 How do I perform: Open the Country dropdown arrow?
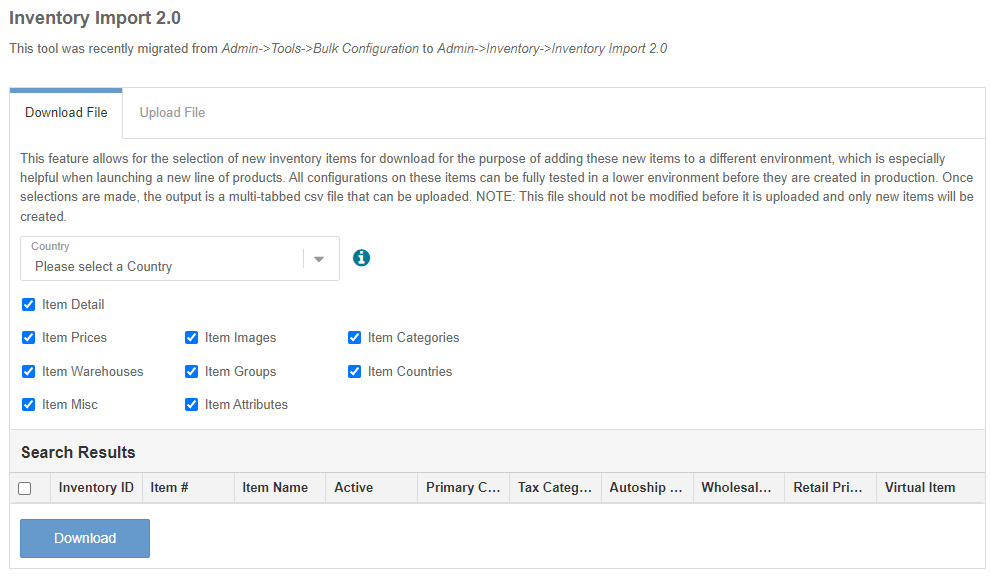click(319, 259)
